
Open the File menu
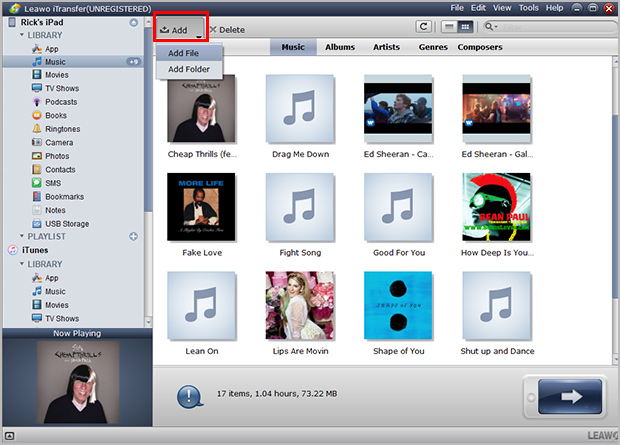[457, 8]
